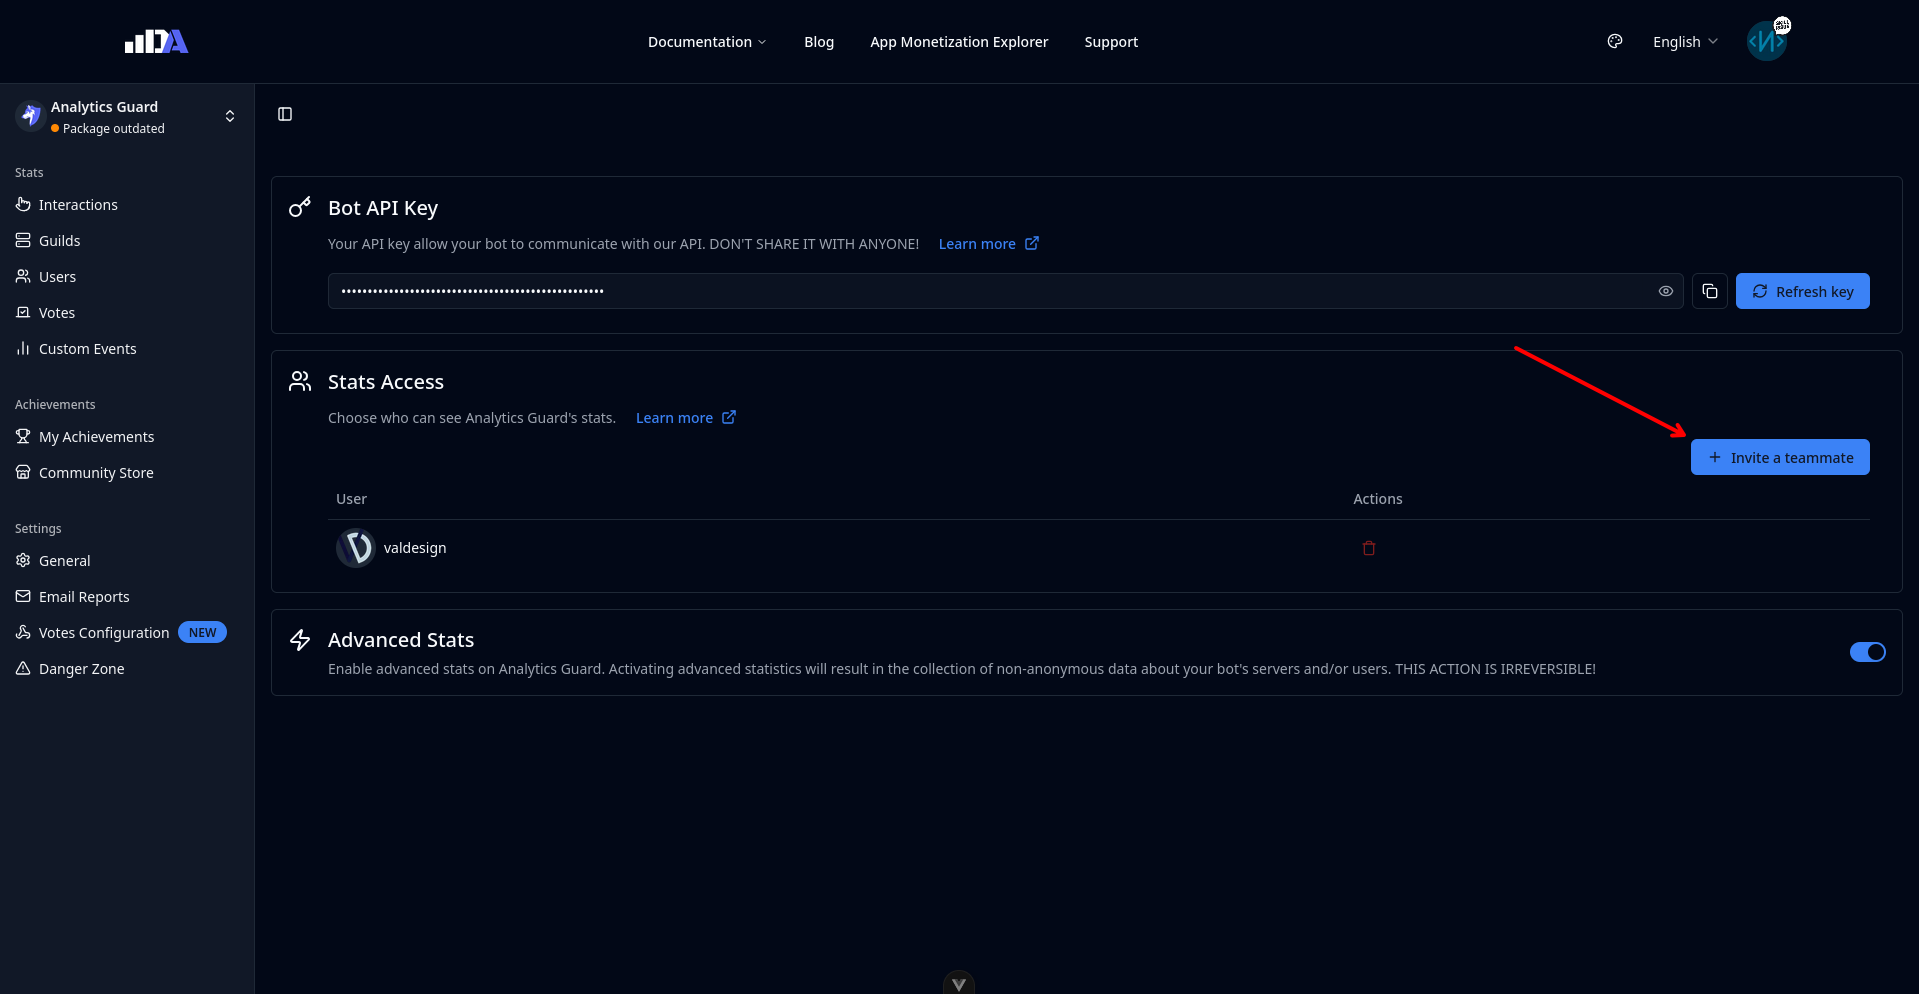This screenshot has height=994, width=1919.
Task: Disable the Advanced Stats toggle
Action: (1866, 652)
